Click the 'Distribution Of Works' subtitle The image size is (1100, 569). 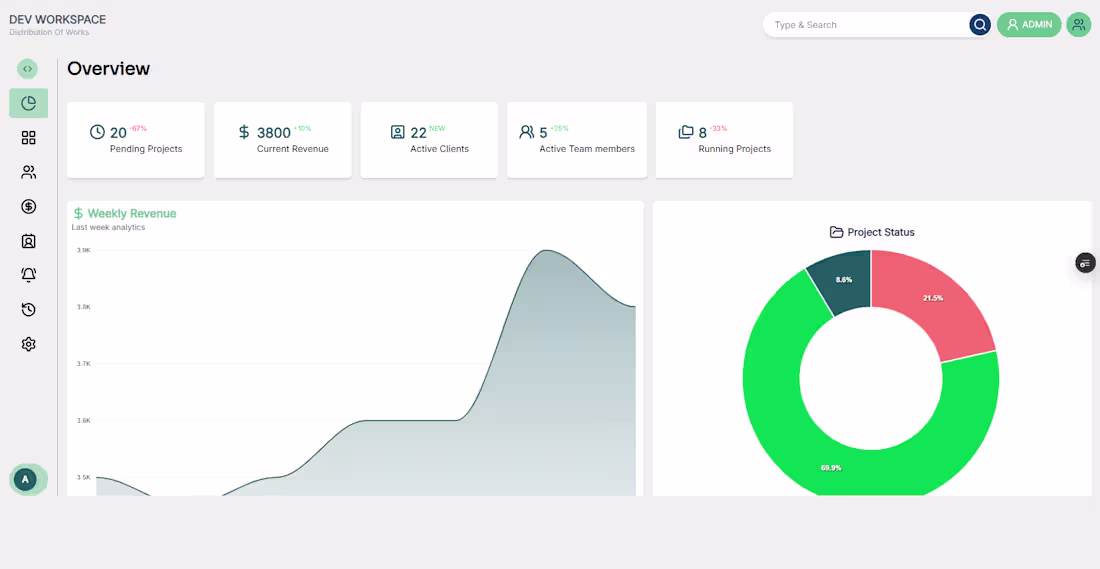(49, 32)
